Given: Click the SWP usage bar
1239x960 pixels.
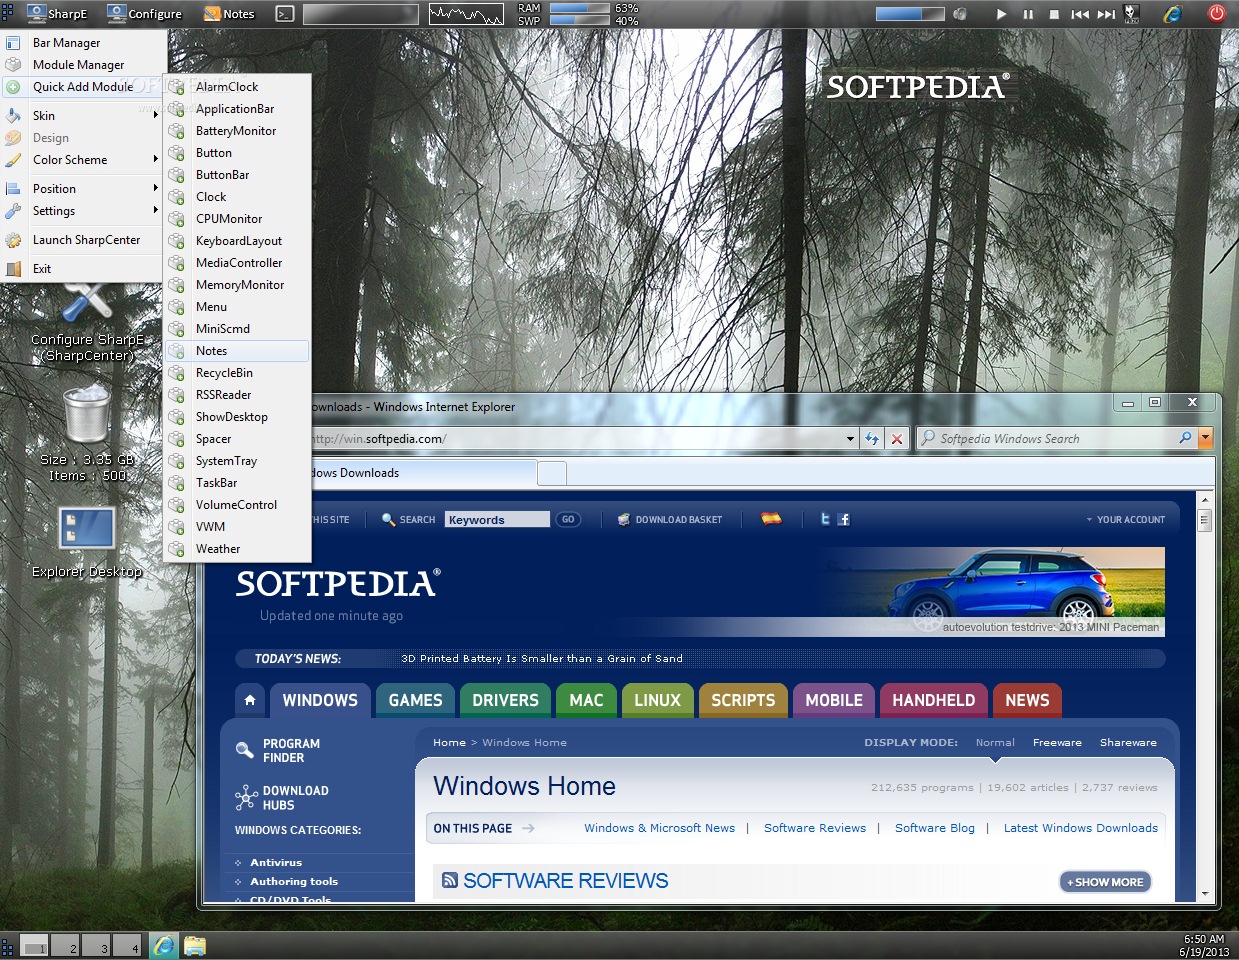Looking at the screenshot, I should [579, 20].
